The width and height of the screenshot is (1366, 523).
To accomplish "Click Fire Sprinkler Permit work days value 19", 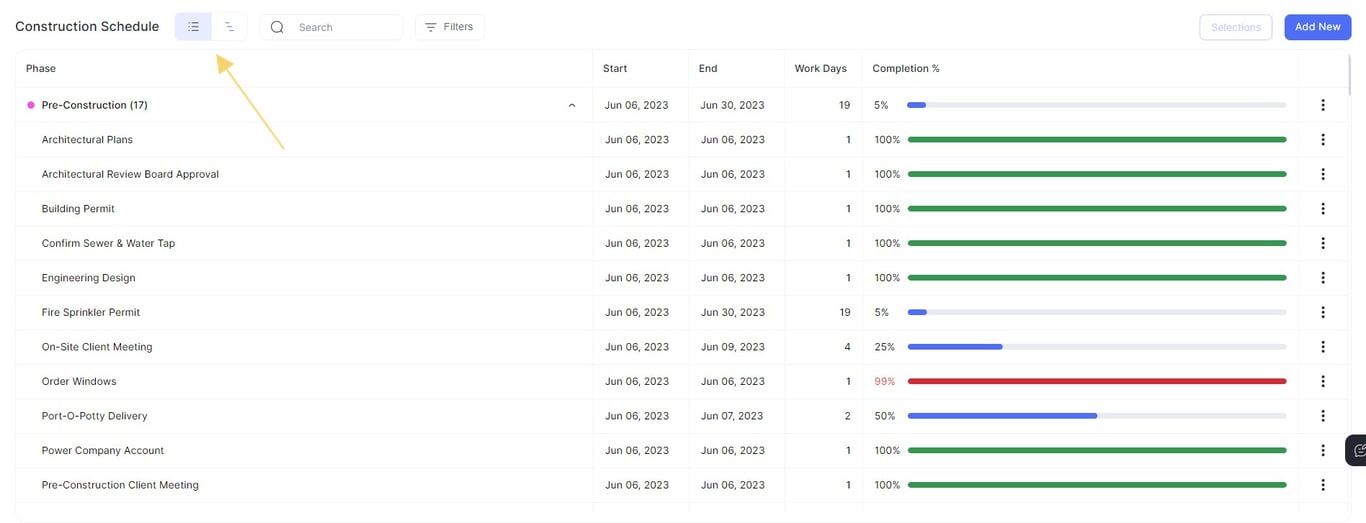I will coord(845,312).
